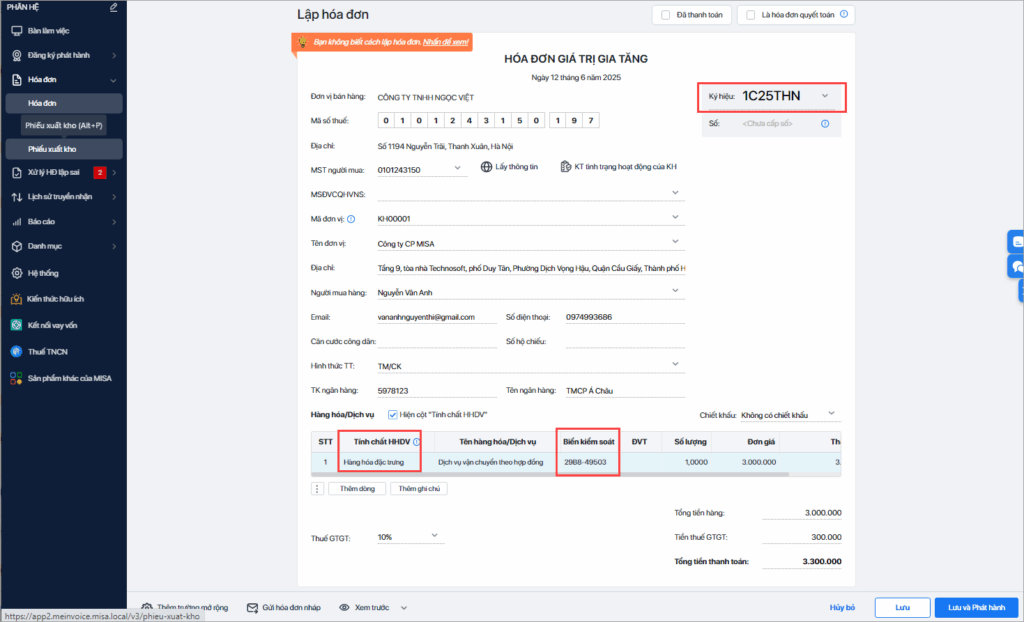Click Nhấn để xem link in banner
1024x622 pixels.
tap(445, 42)
